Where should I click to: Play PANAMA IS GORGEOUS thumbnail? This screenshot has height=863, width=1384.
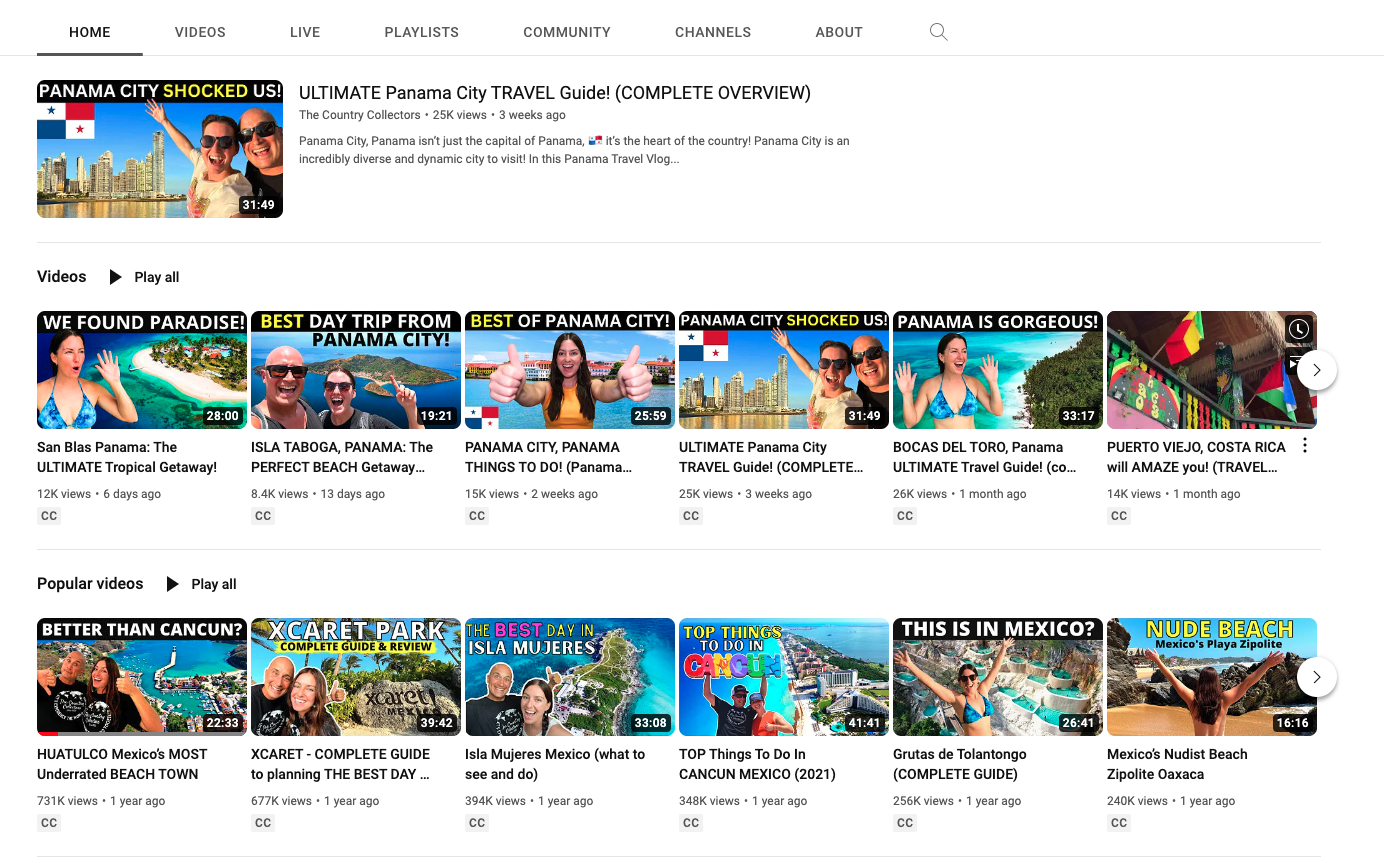tap(998, 370)
